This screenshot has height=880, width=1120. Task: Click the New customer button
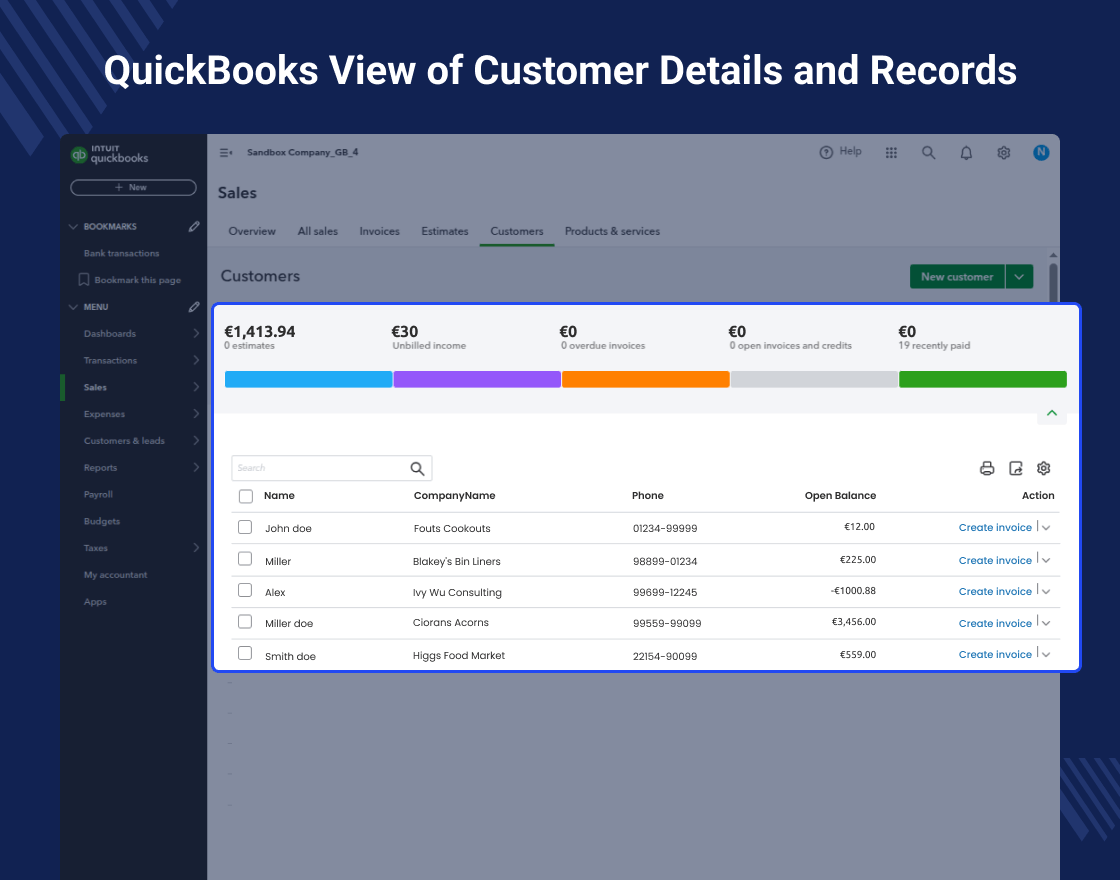click(x=957, y=276)
